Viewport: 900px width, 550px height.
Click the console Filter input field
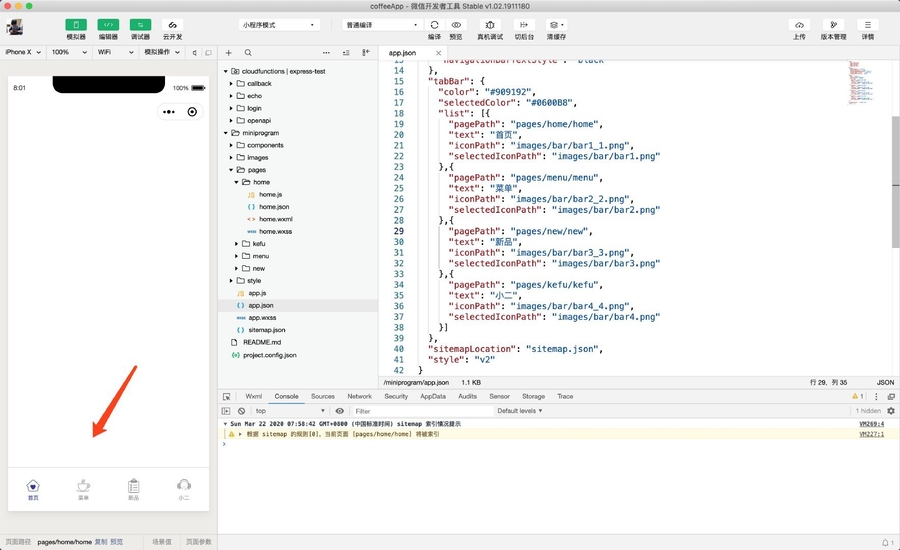tap(420, 411)
